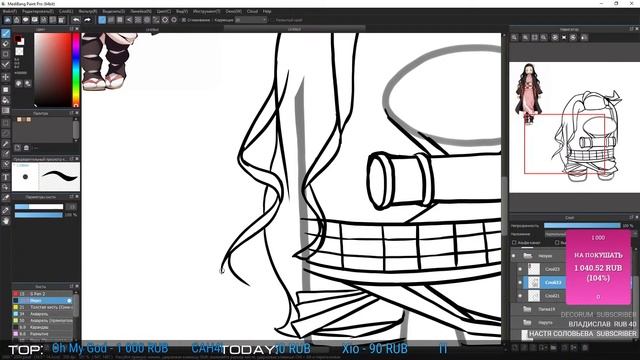Click the Redo arrow in toolbar
The image size is (640, 360).
87,20
